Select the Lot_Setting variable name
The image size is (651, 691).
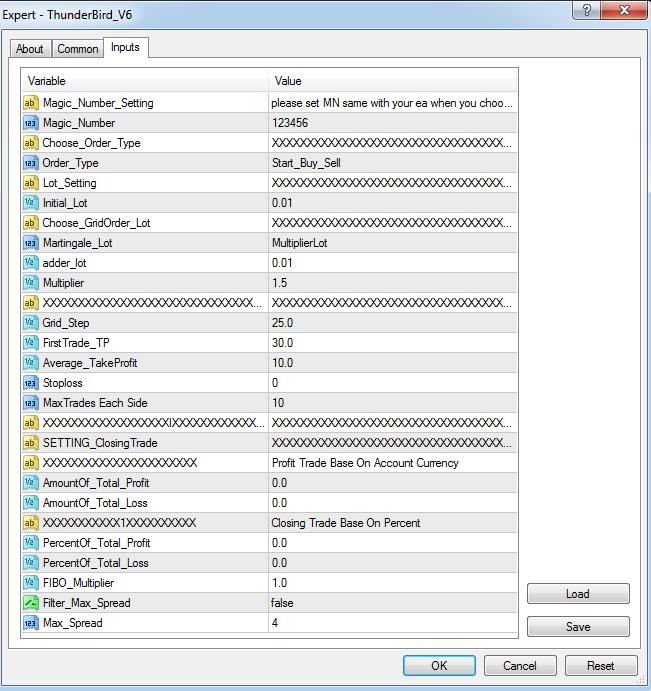[x=70, y=183]
